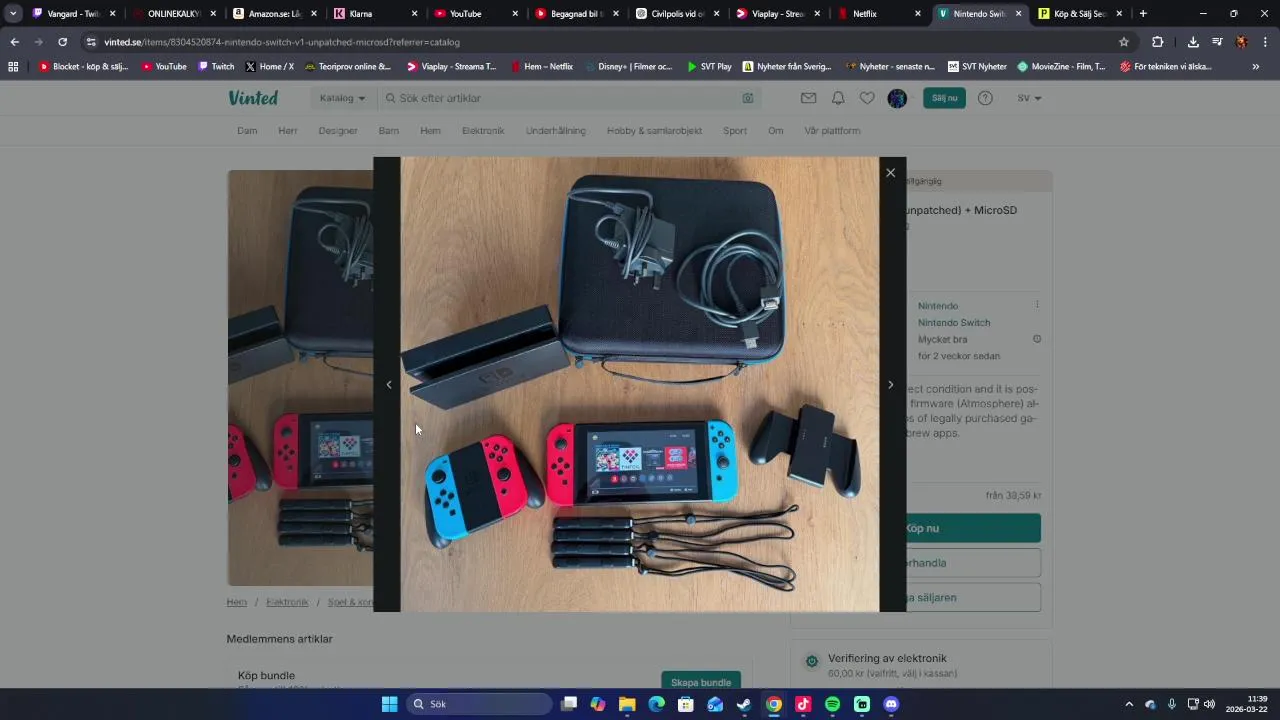1280x720 pixels.
Task: Open the Blocket bookmark
Action: pos(83,67)
